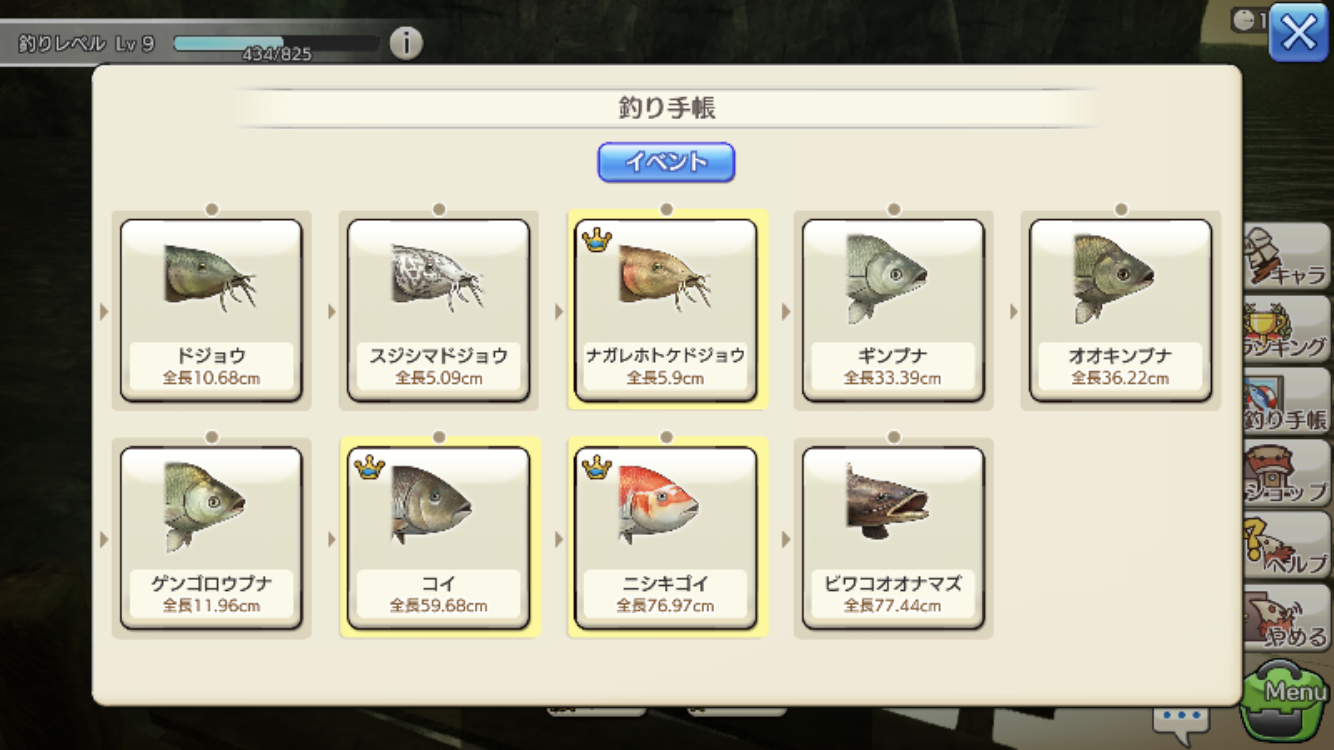This screenshot has height=750, width=1334.
Task: Click the arrow left of オオキンブナ card
Action: point(1013,312)
